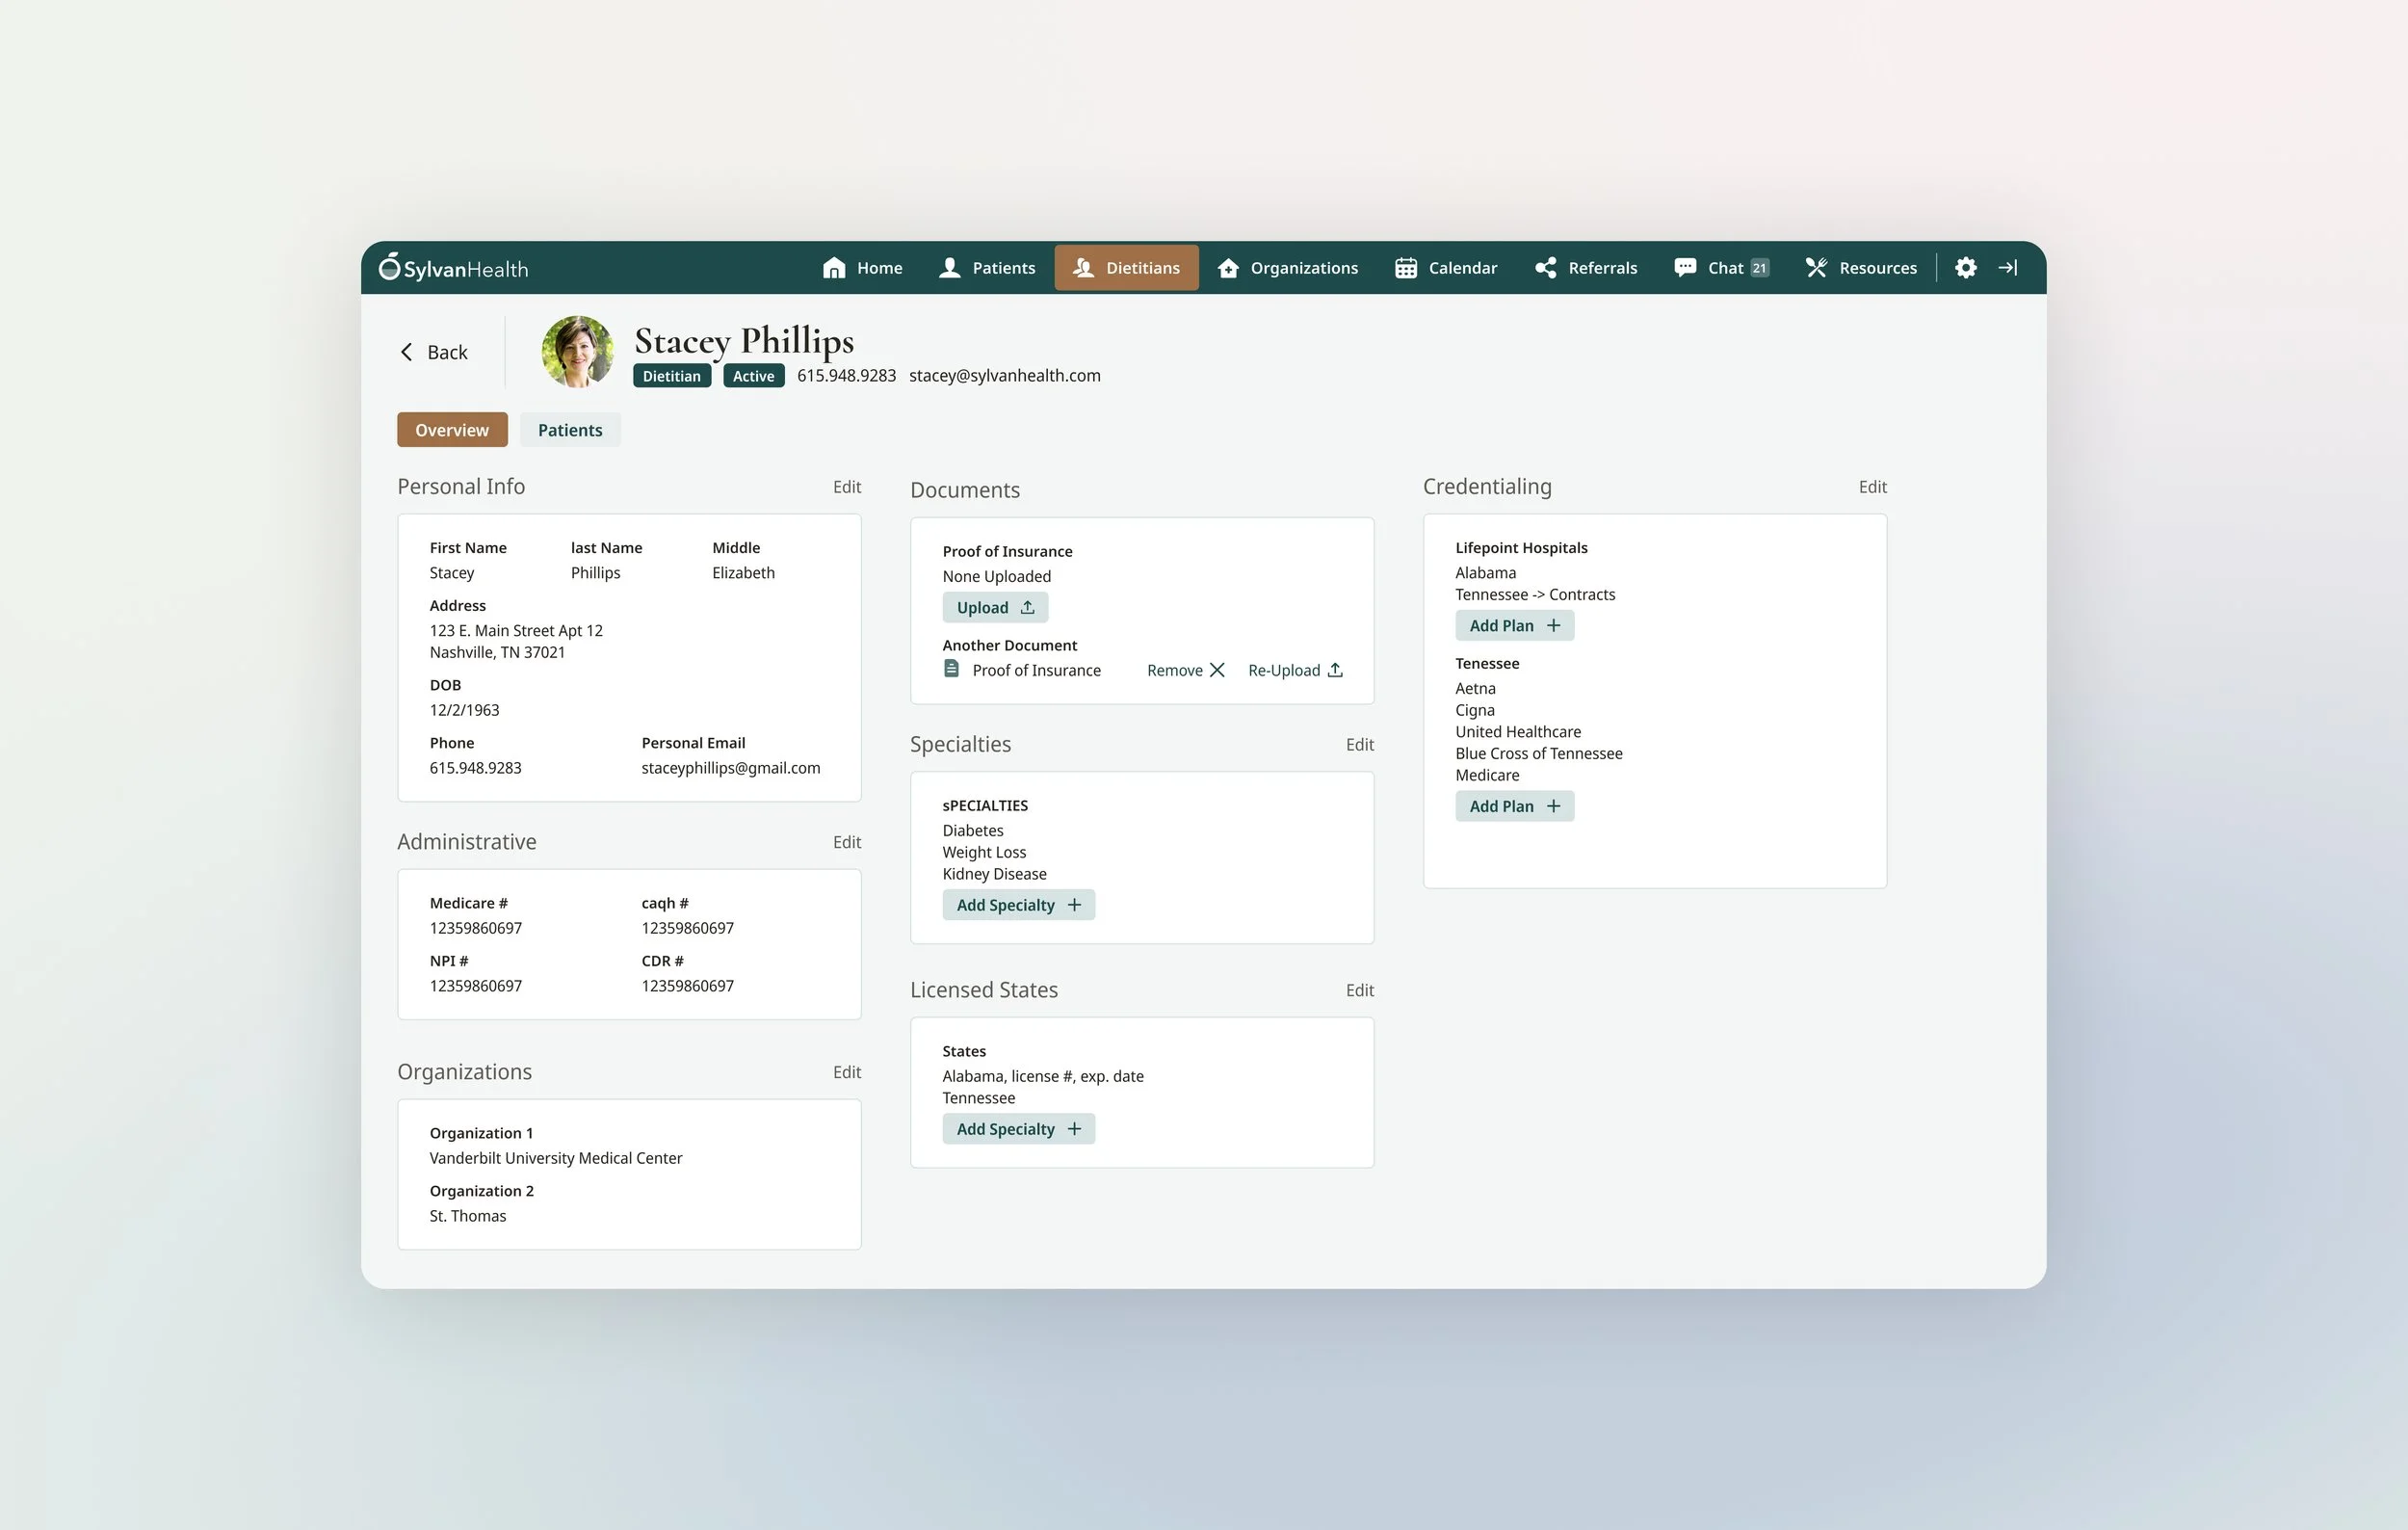This screenshot has width=2408, height=1530.
Task: Click Add Plan under Lifepoint Hospitals
Action: point(1514,626)
